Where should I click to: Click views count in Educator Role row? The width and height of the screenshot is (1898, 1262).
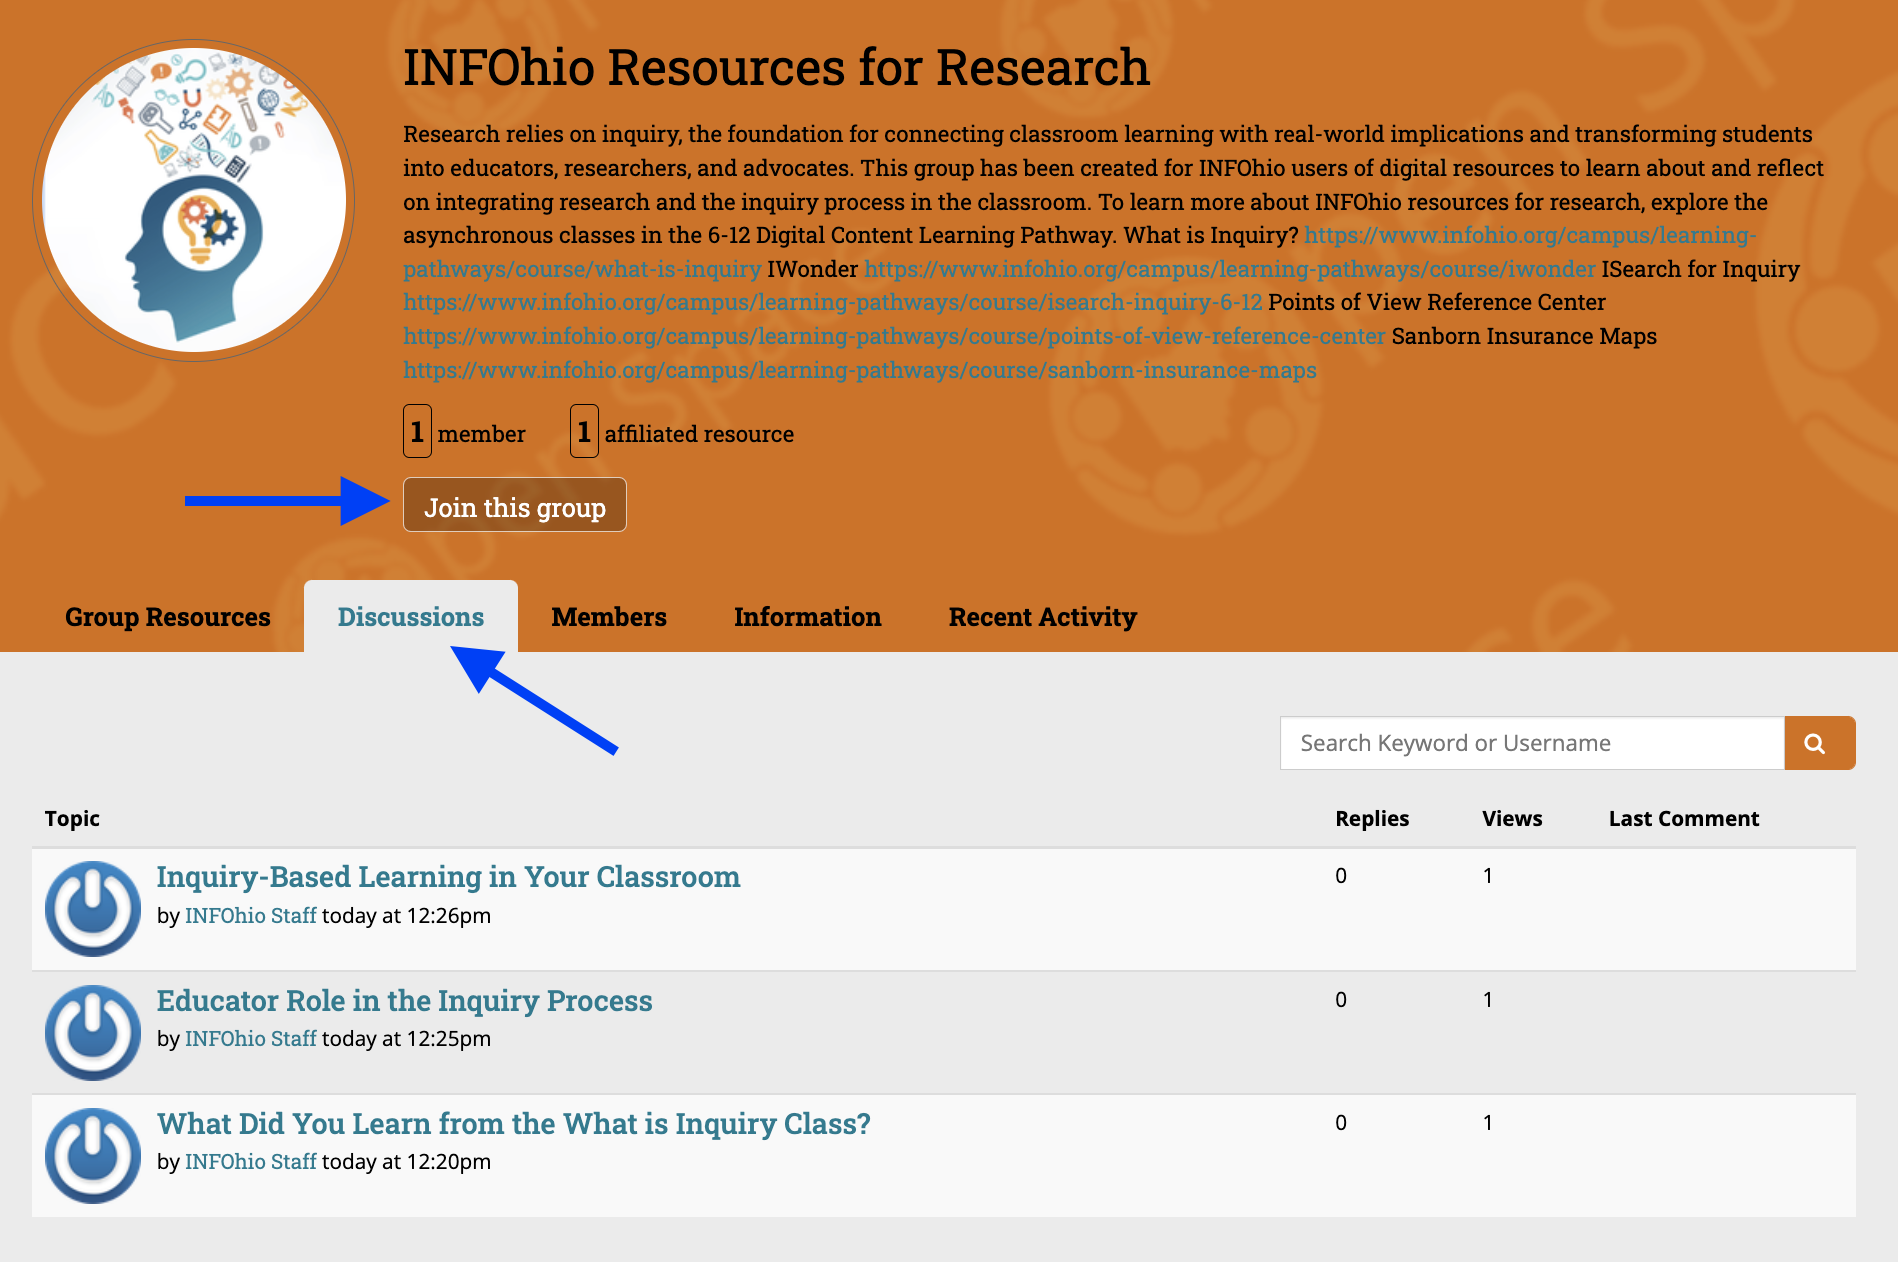pos(1488,1000)
